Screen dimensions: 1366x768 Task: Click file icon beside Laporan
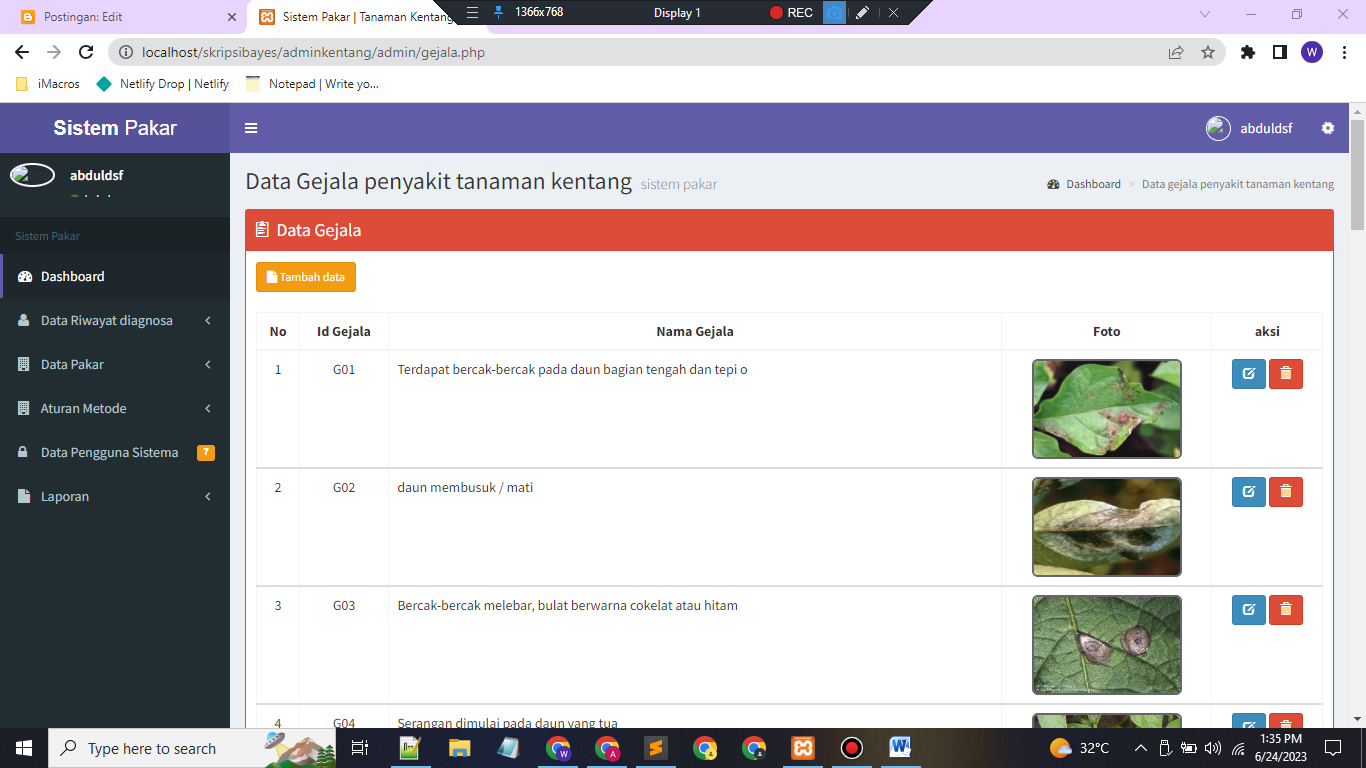click(x=24, y=497)
